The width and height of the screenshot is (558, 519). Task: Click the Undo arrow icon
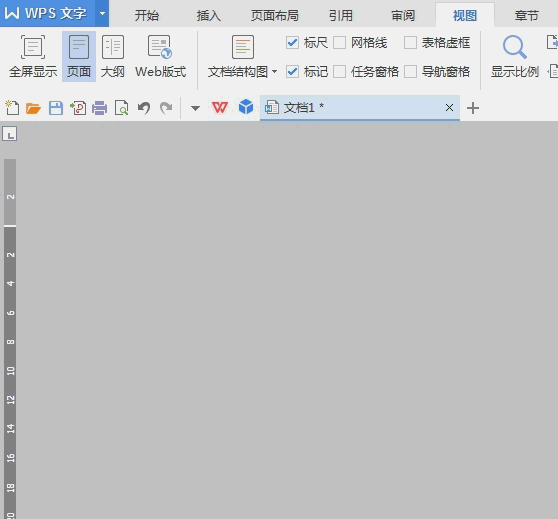pos(144,108)
